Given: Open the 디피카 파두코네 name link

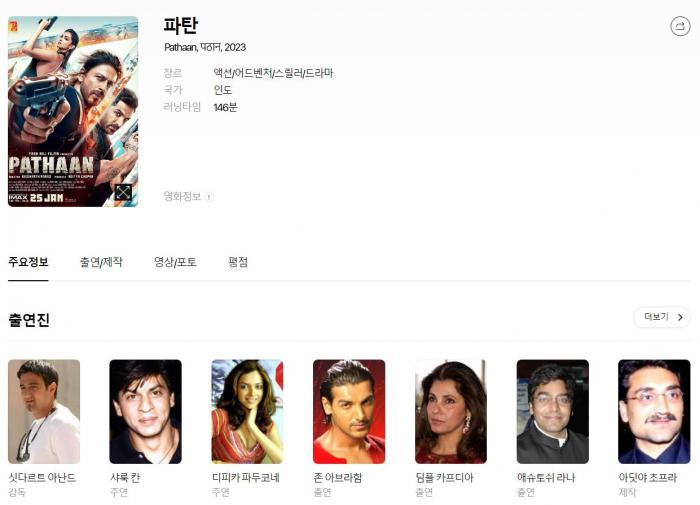Looking at the screenshot, I should coord(246,478).
